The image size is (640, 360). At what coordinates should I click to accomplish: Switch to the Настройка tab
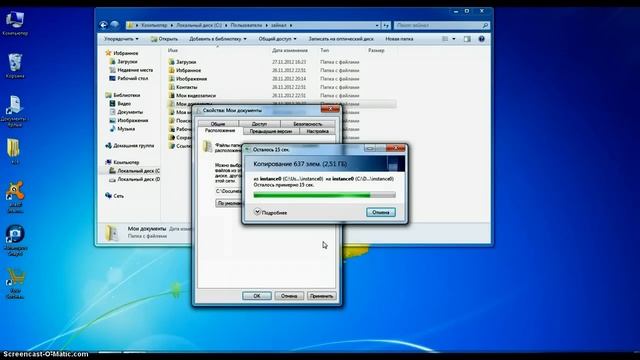pyautogui.click(x=318, y=131)
